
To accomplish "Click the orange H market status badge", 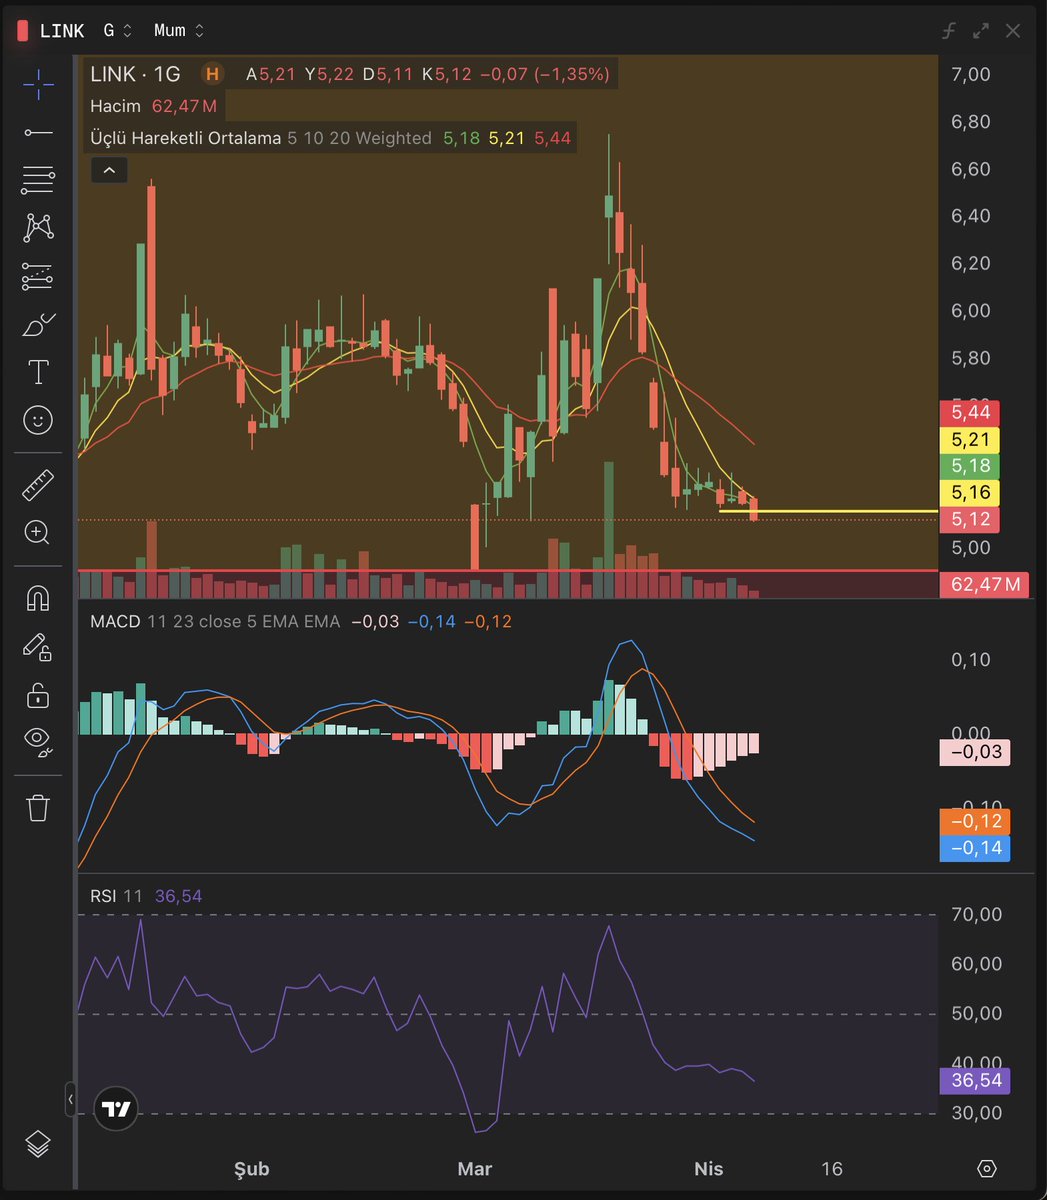I will coord(212,74).
